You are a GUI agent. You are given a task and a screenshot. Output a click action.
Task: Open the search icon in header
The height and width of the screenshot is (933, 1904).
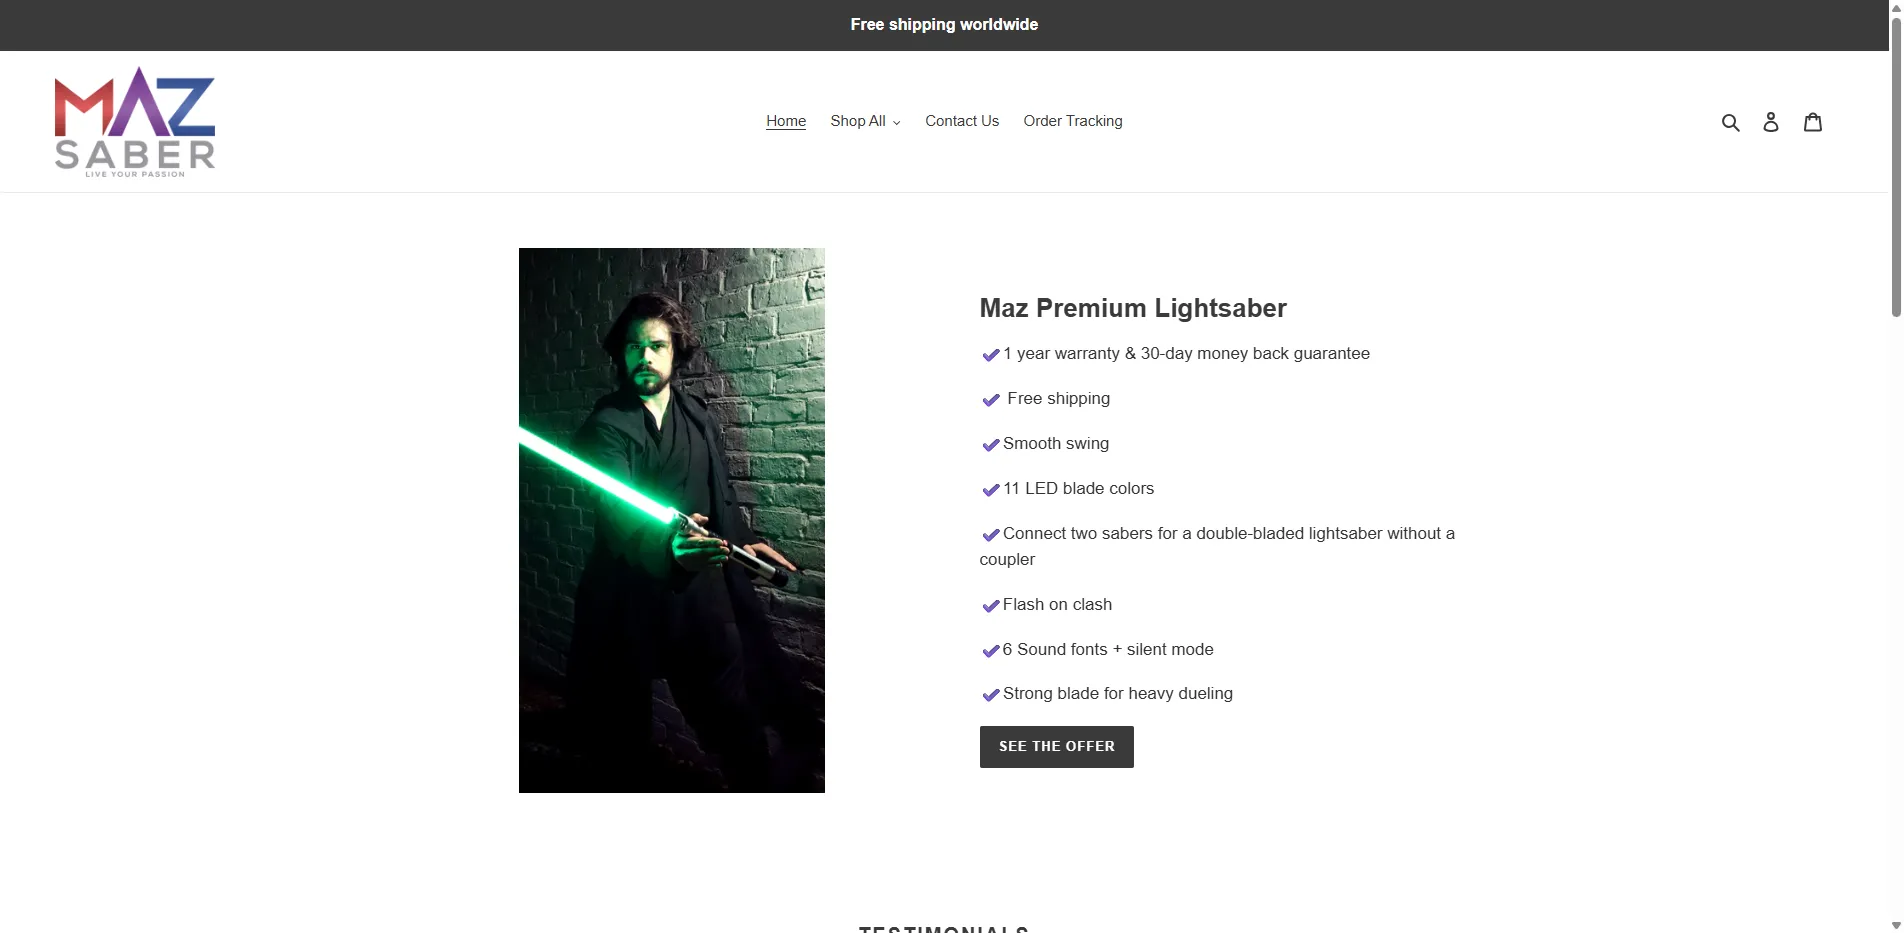point(1730,122)
